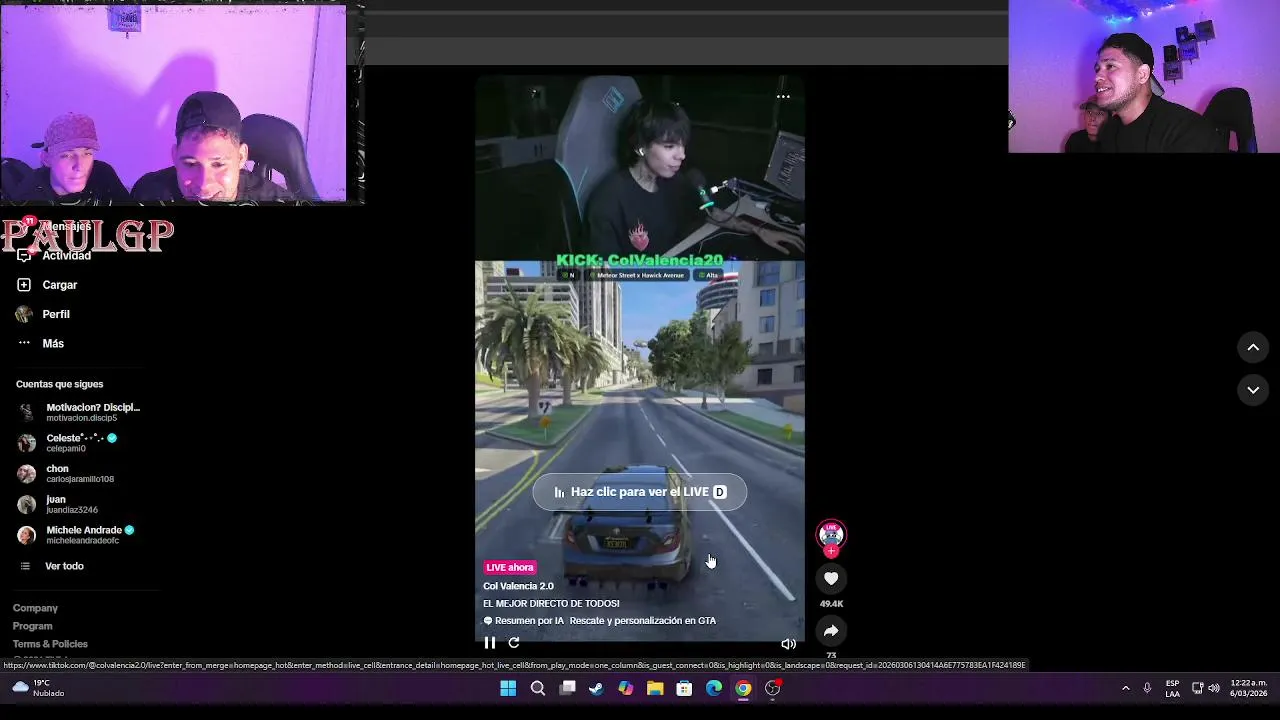Open the clock and date 12:22 a.m.
This screenshot has height=720, width=1280.
(x=1249, y=688)
